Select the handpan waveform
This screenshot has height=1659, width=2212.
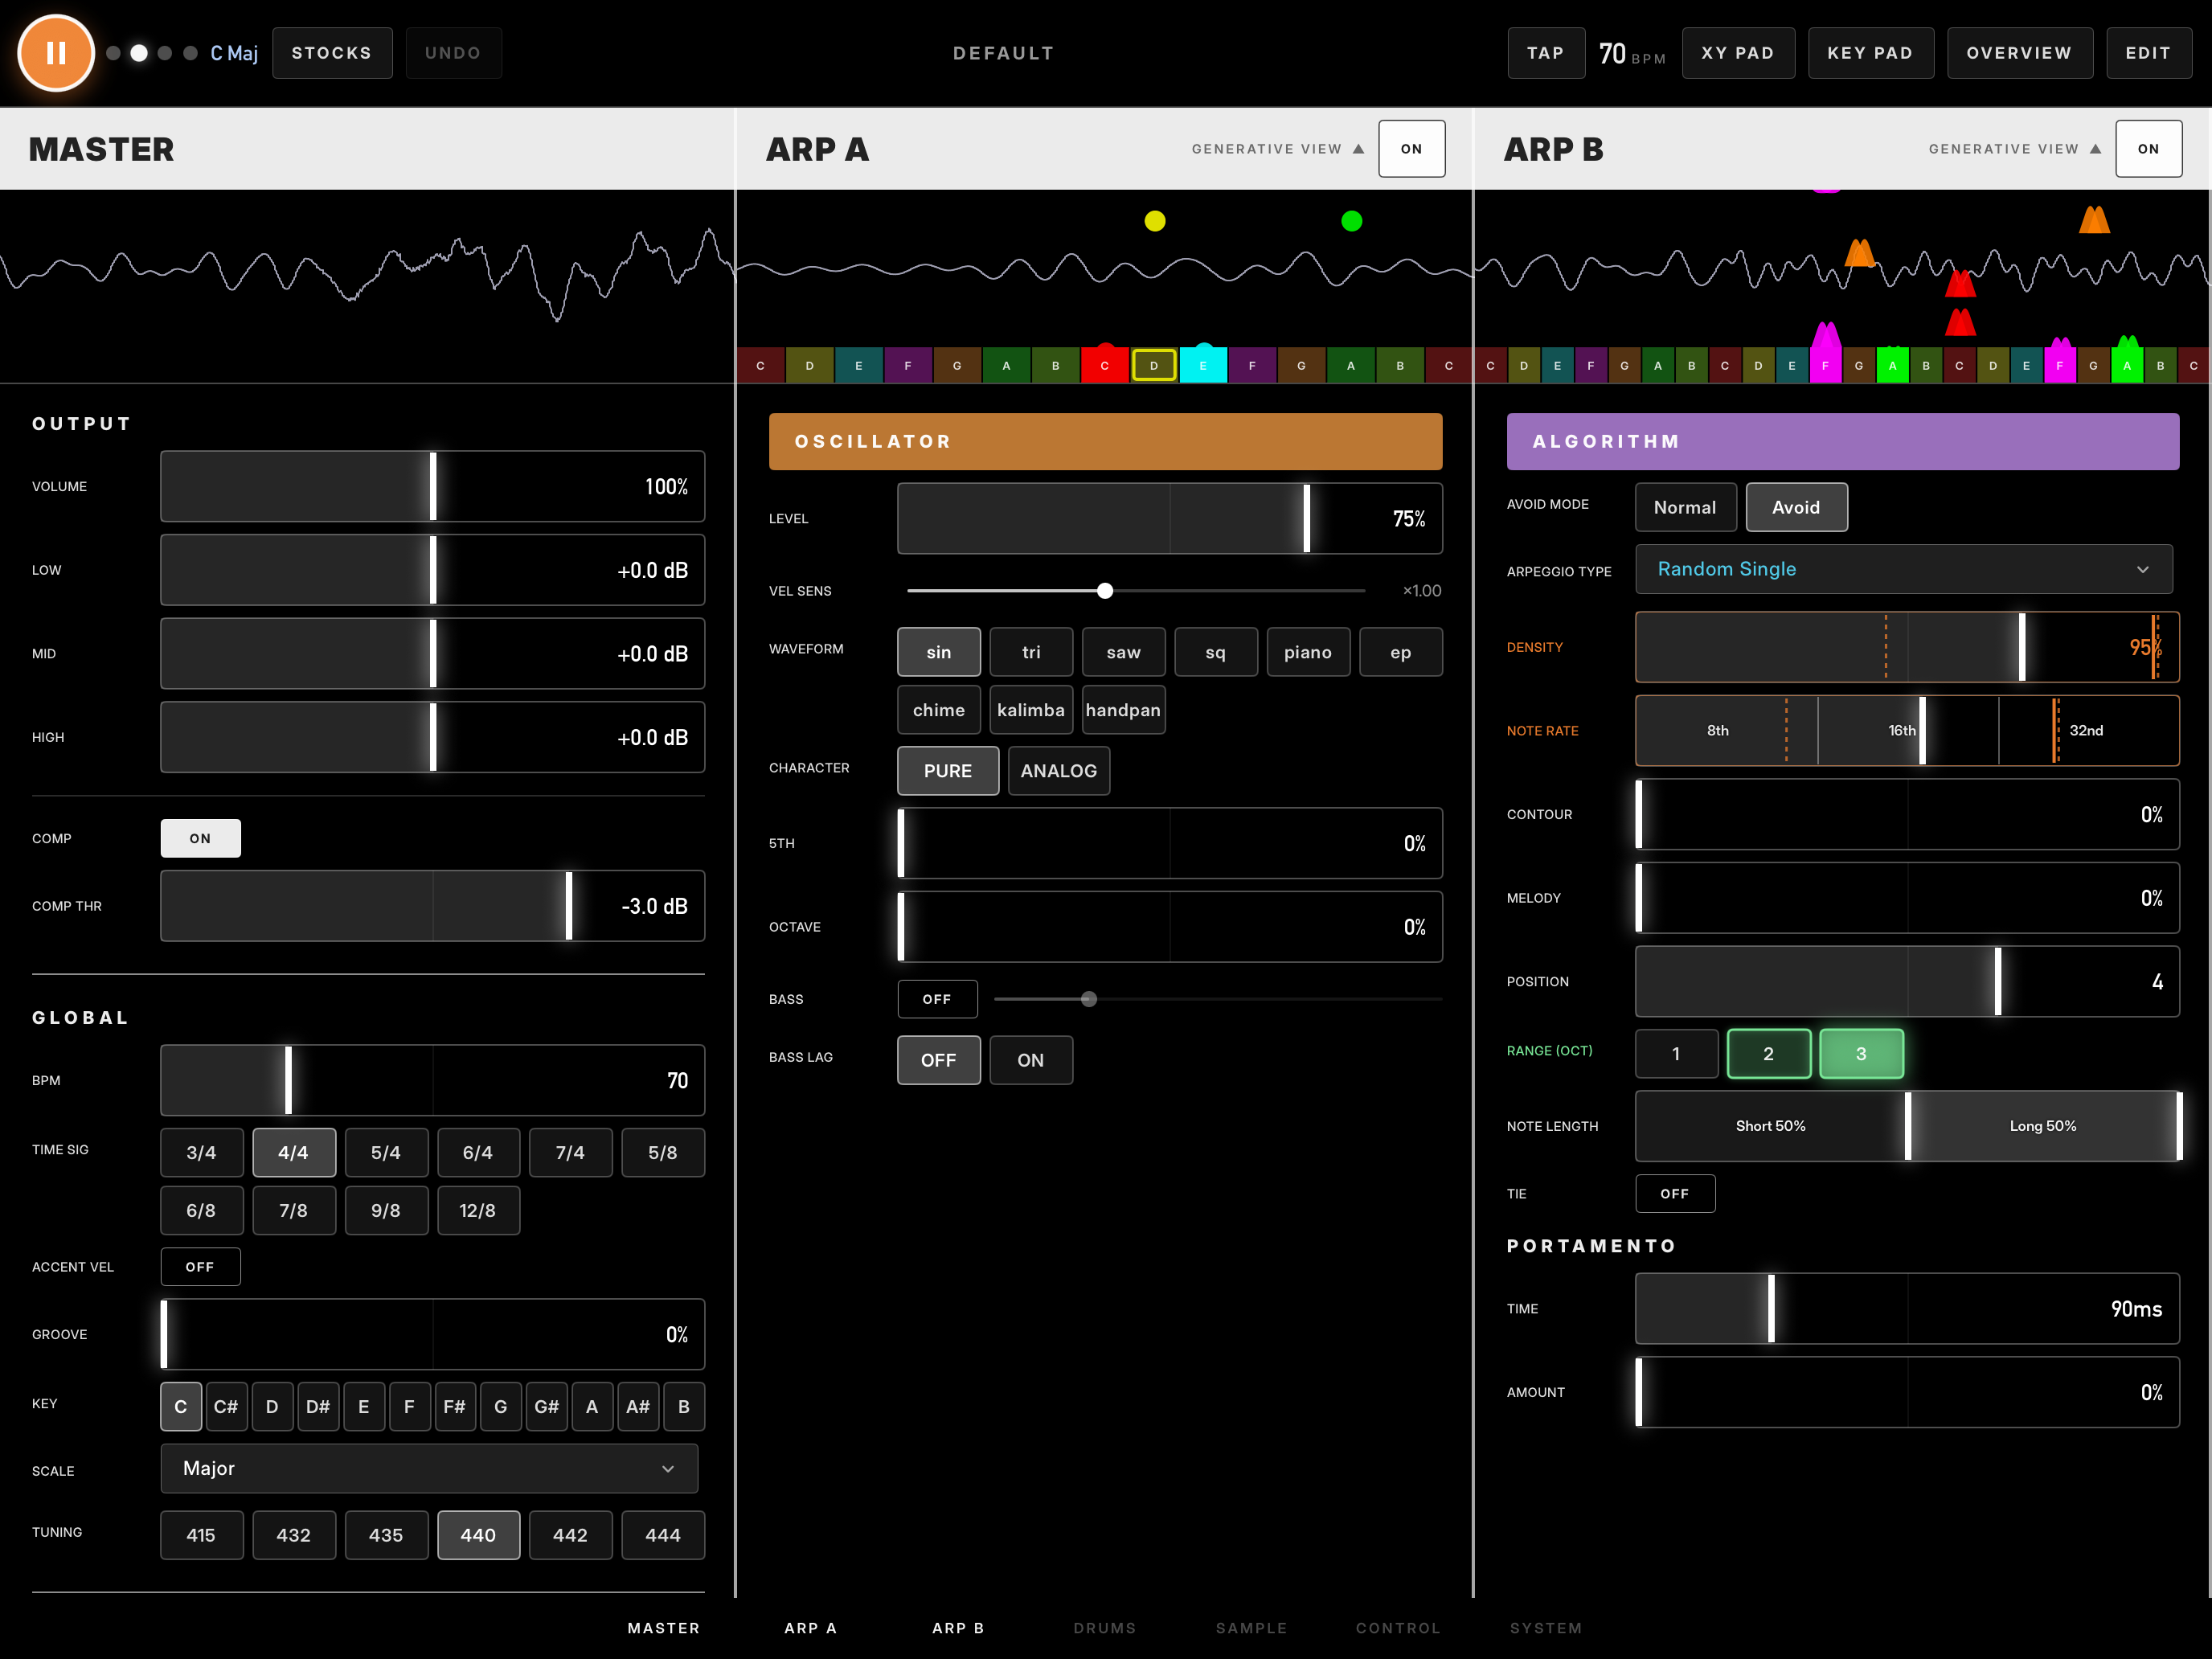(1123, 710)
